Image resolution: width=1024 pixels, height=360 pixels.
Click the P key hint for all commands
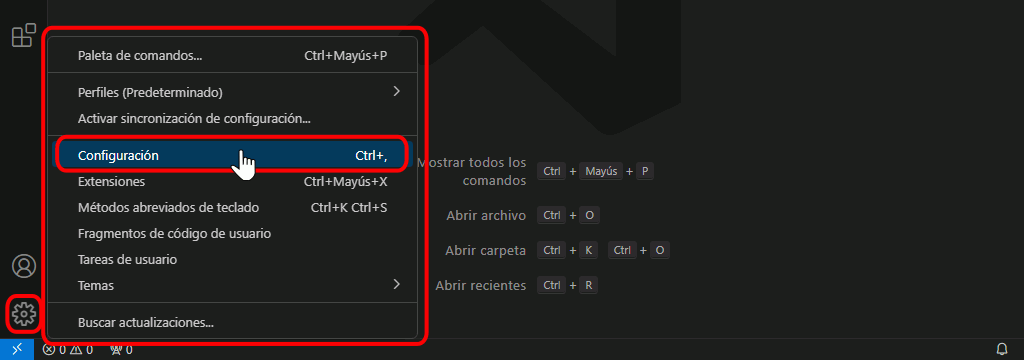[645, 171]
